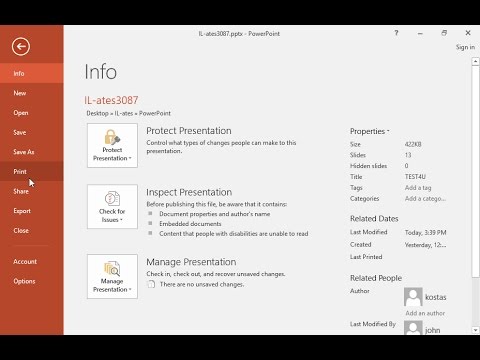Click the Add a category field
This screenshot has width=480, height=360.
(x=425, y=199)
